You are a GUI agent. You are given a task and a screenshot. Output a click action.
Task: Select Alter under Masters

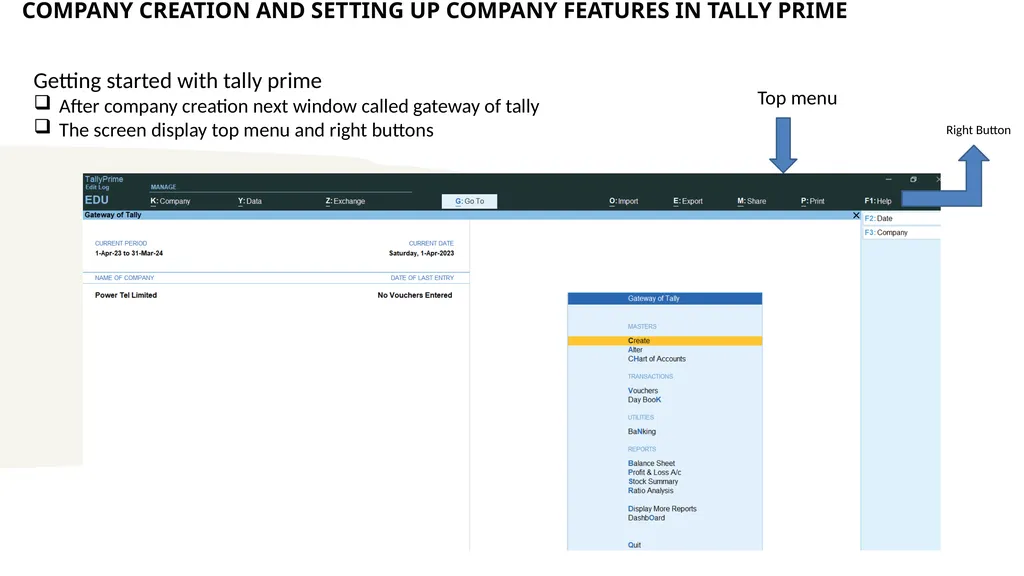[635, 350]
